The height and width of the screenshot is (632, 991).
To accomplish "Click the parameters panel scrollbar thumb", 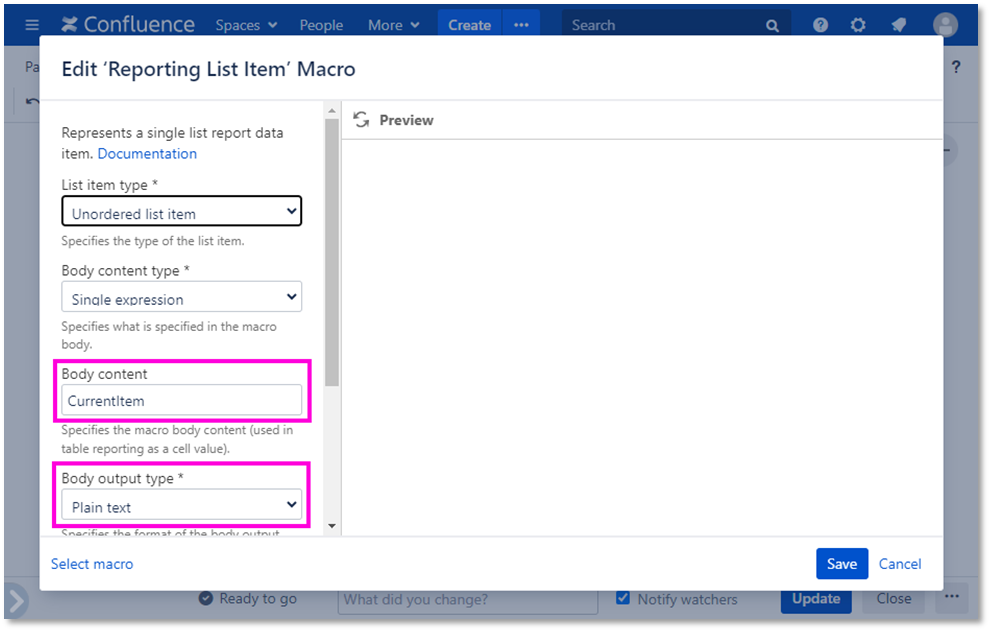I will click(x=332, y=252).
